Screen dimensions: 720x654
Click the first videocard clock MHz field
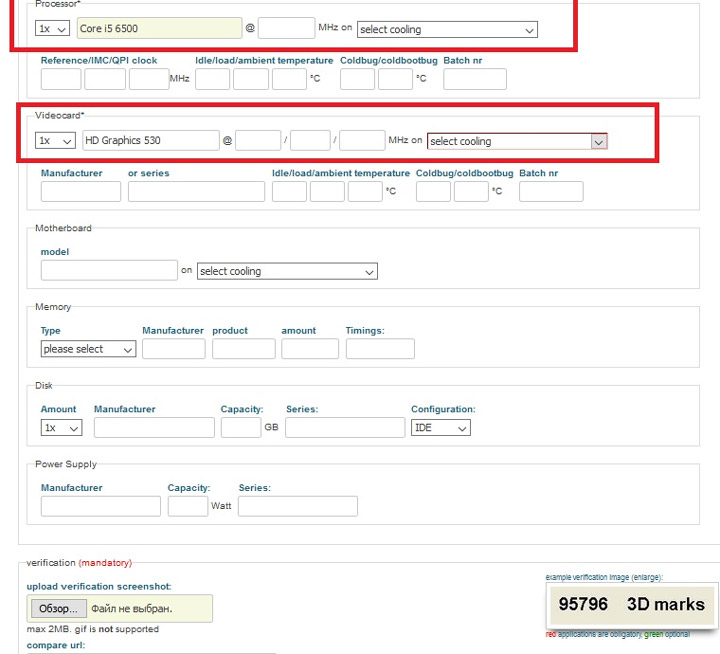tap(258, 141)
